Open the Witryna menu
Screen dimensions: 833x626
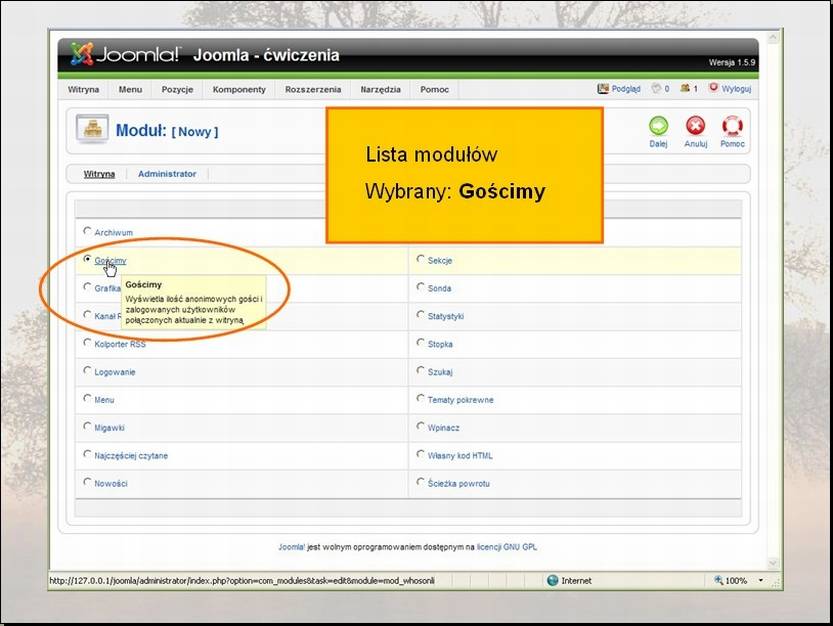83,89
